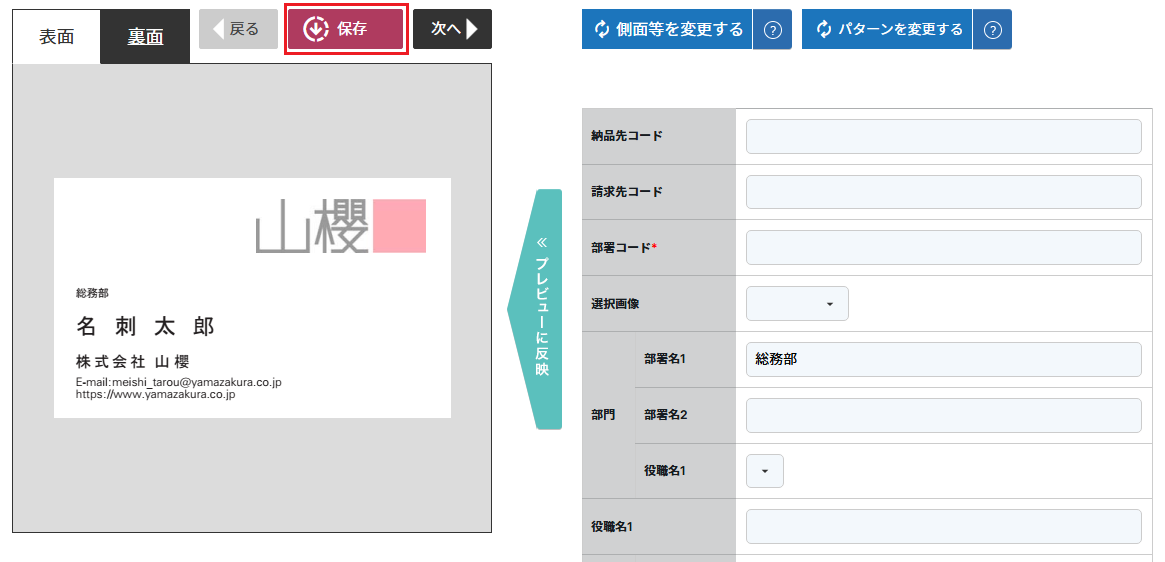The width and height of the screenshot is (1165, 562).
Task: Select the 表面 tab
Action: click(56, 37)
